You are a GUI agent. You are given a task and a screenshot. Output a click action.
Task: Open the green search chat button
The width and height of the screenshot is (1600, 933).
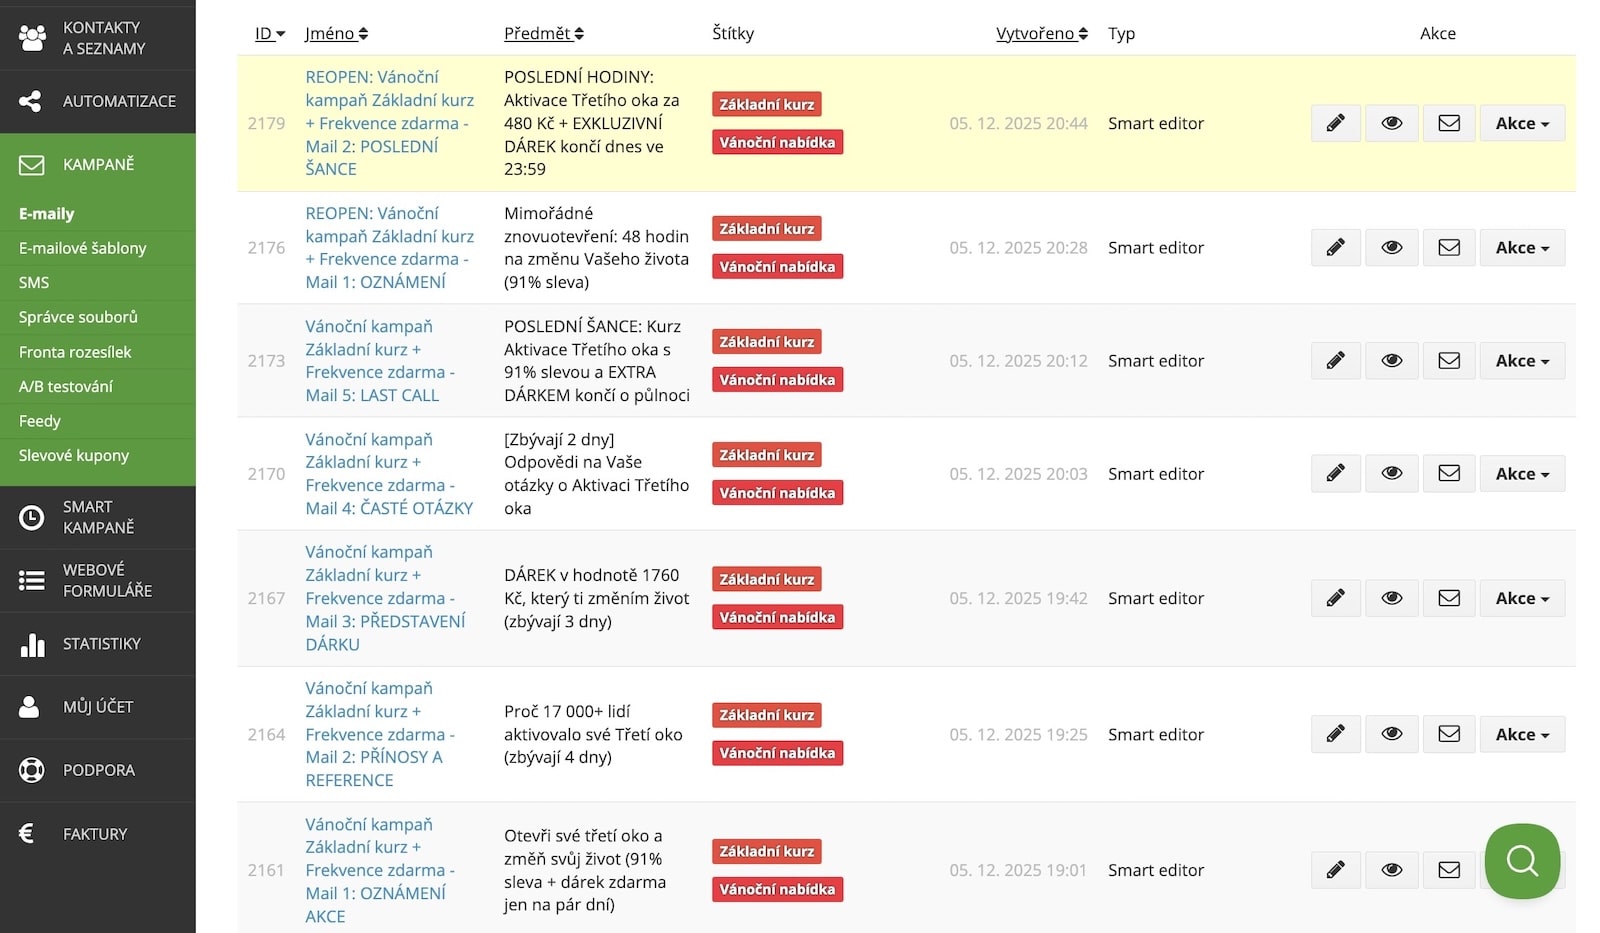tap(1522, 860)
